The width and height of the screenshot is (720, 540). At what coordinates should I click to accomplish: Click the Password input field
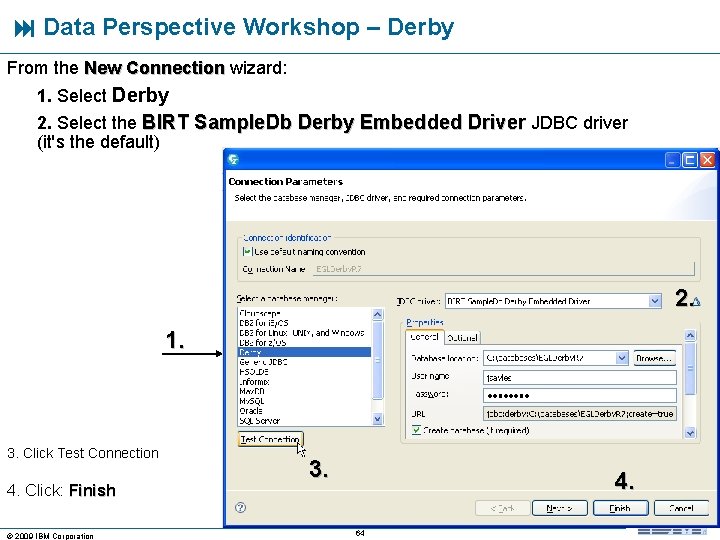point(579,395)
